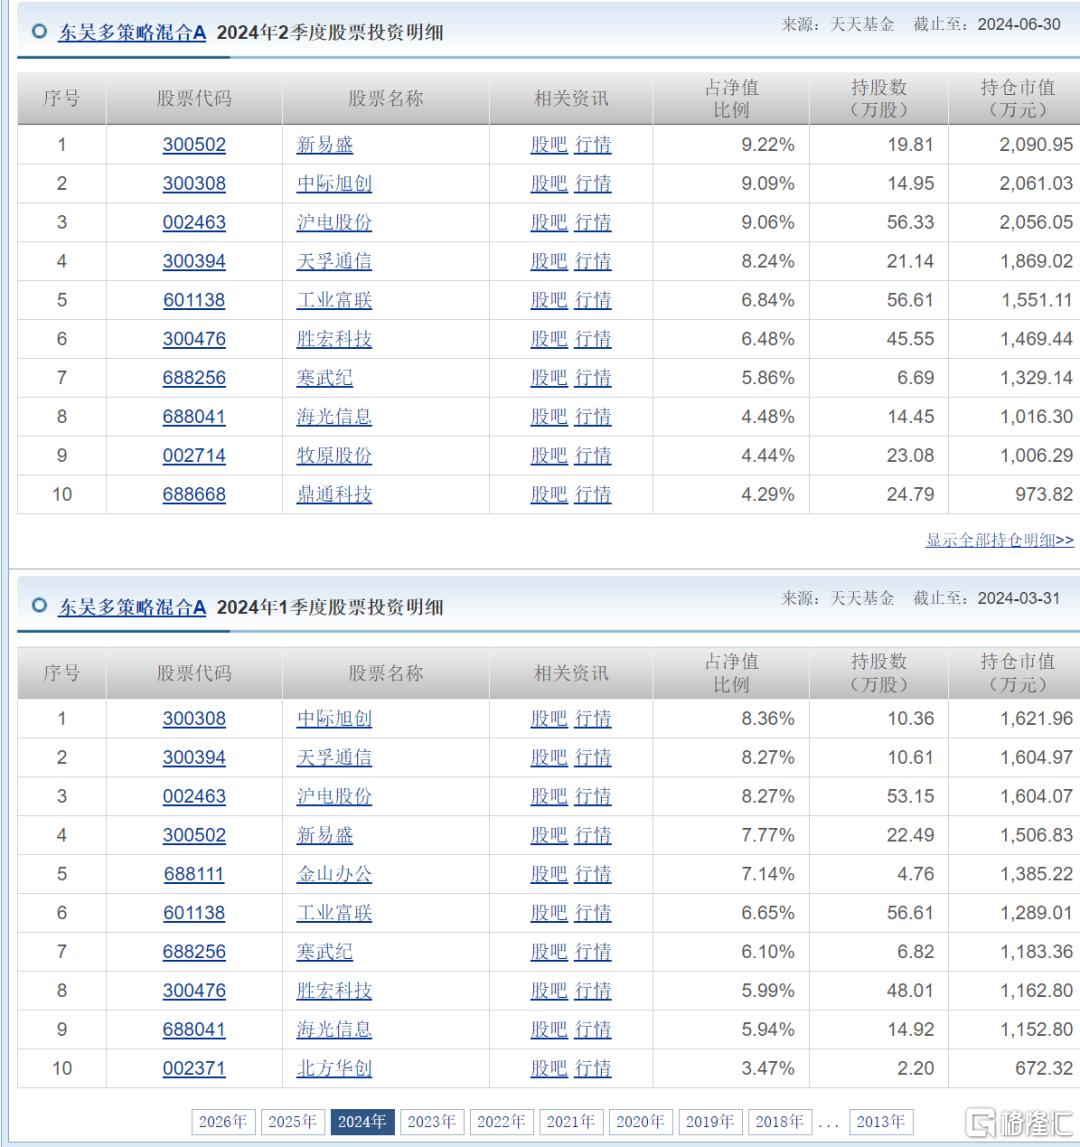This screenshot has height=1147, width=1080.
Task: Click 持股数 column header in Q2 table
Action: (x=879, y=99)
